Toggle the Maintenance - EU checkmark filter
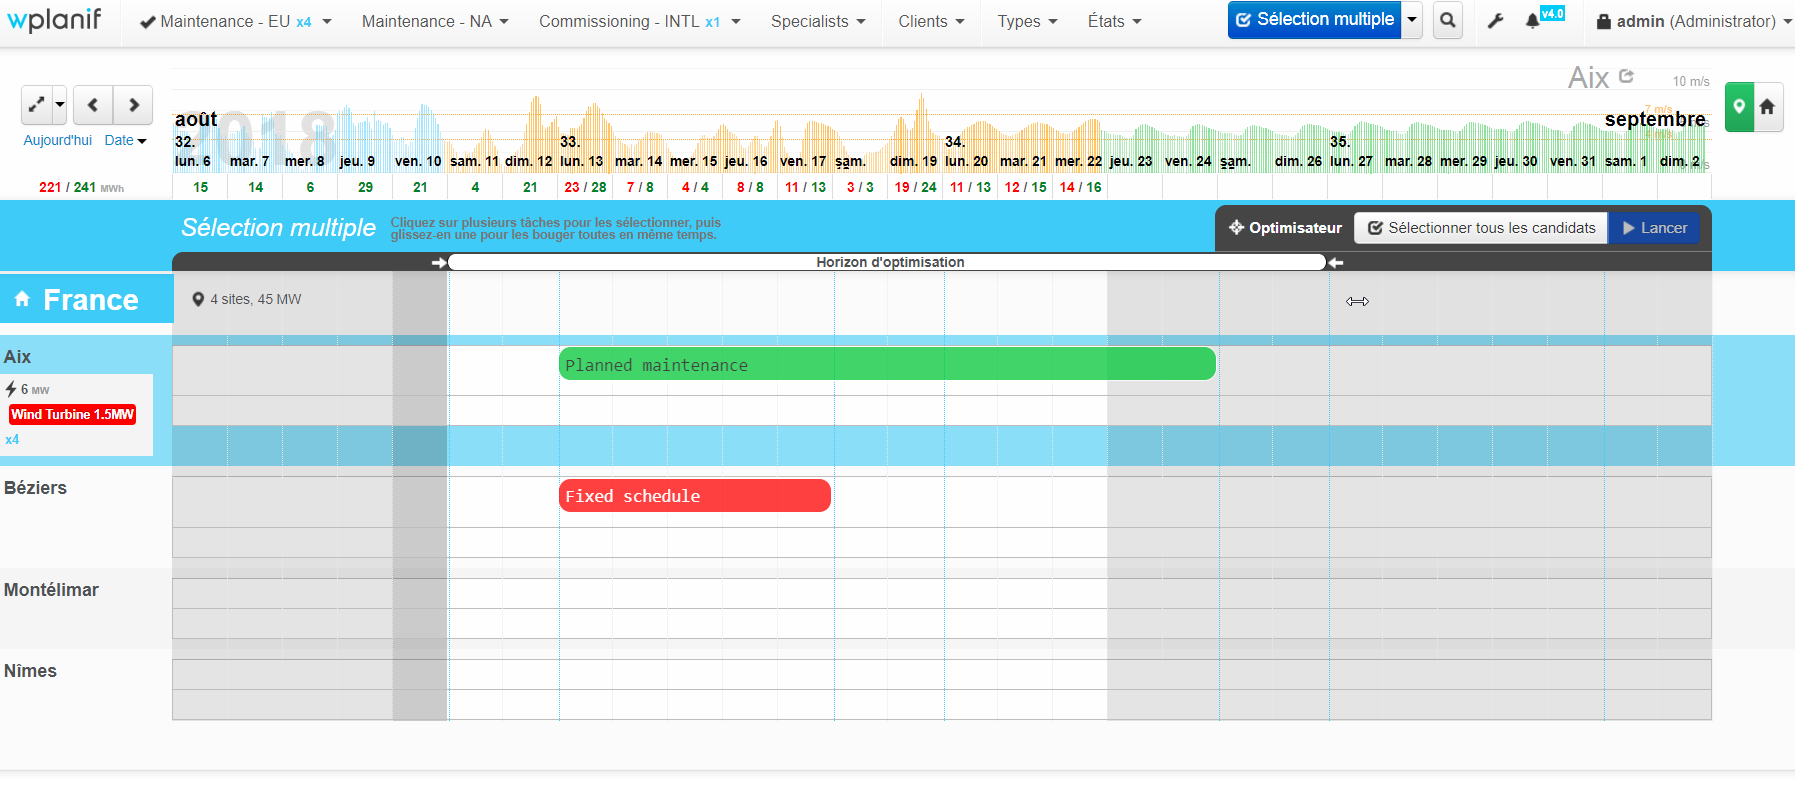Screen dimensions: 1795x786 click(x=148, y=22)
